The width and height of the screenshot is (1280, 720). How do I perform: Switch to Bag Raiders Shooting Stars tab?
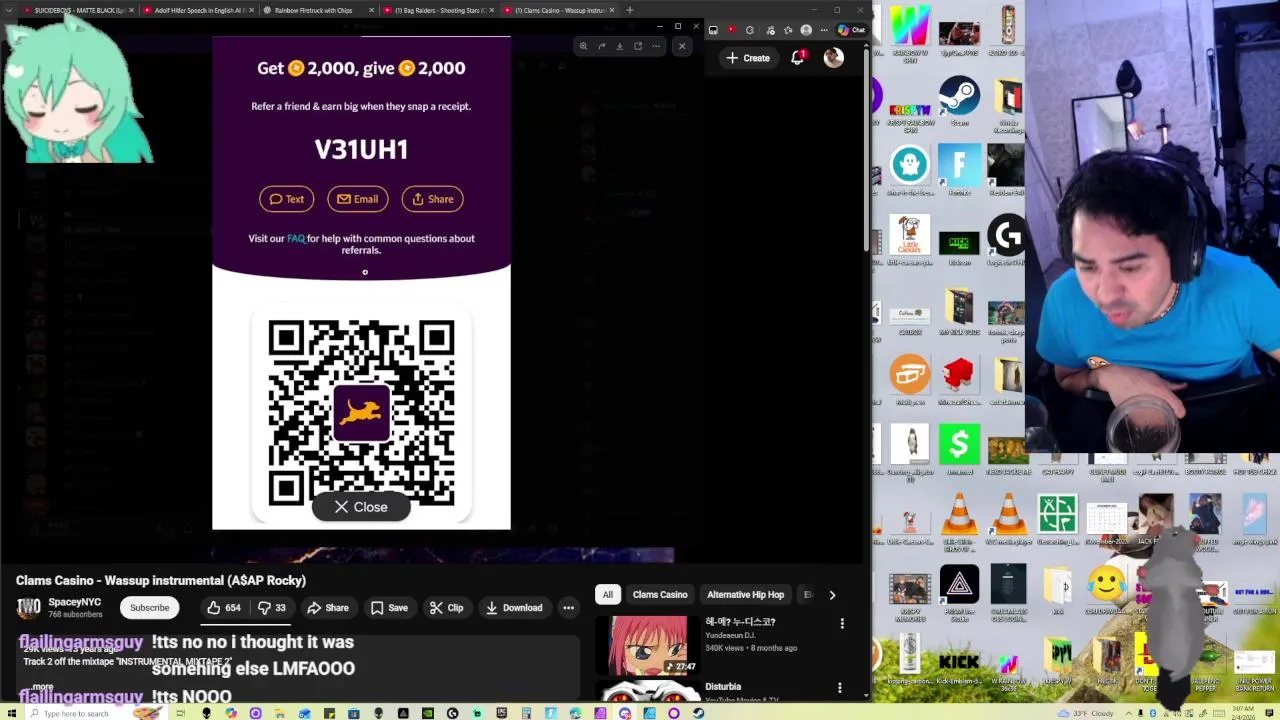438,10
